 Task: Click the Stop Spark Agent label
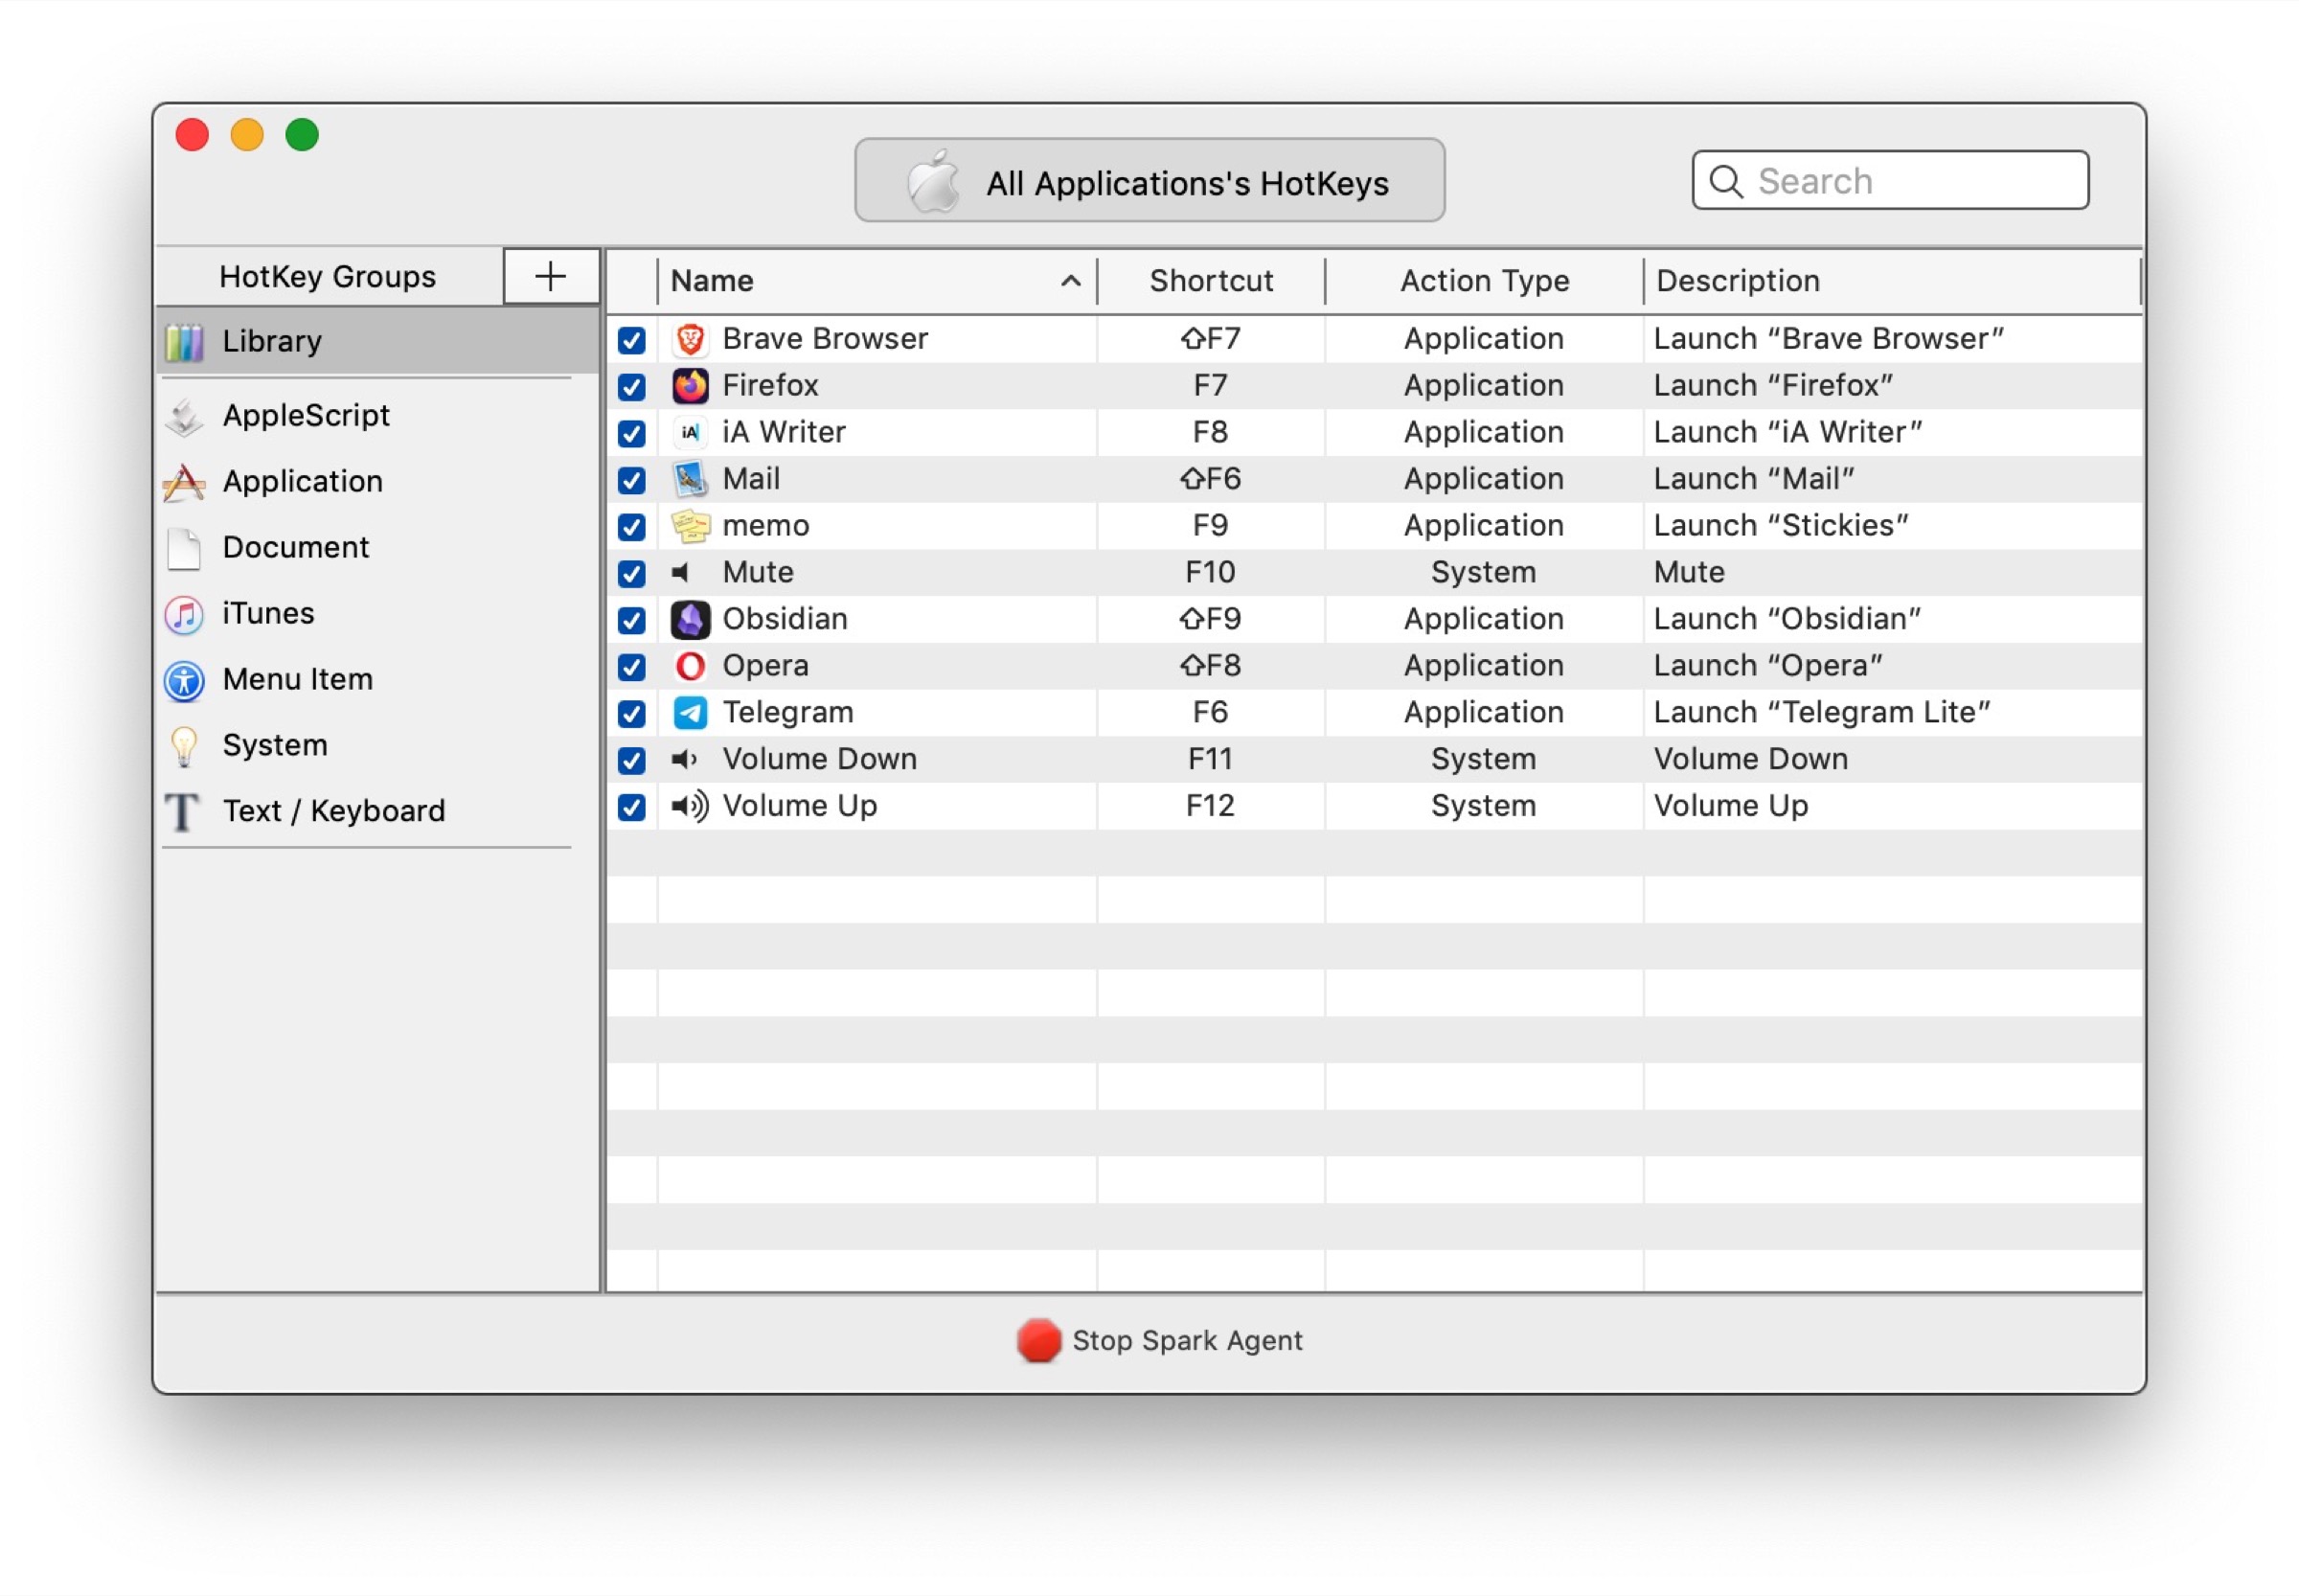pos(1187,1341)
